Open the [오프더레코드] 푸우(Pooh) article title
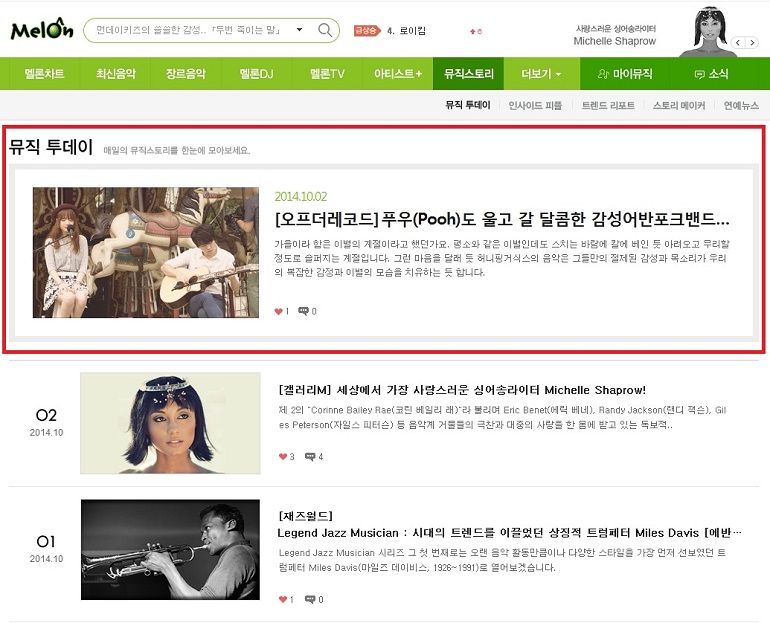The width and height of the screenshot is (770, 623). [x=502, y=219]
